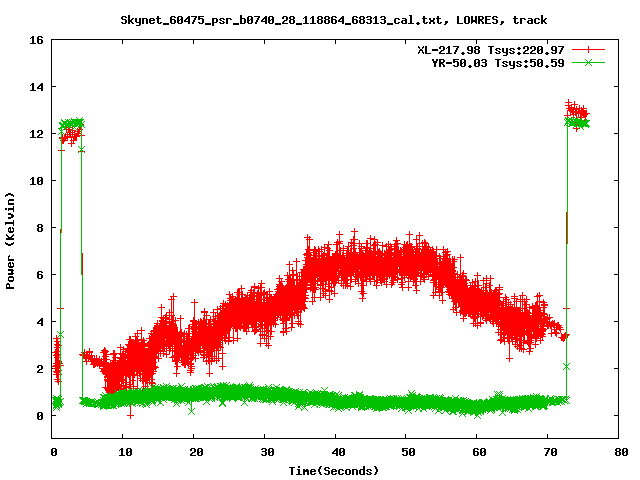The height and width of the screenshot is (480, 640).
Task: Click the y-axis tick label 6
Action: point(40,275)
